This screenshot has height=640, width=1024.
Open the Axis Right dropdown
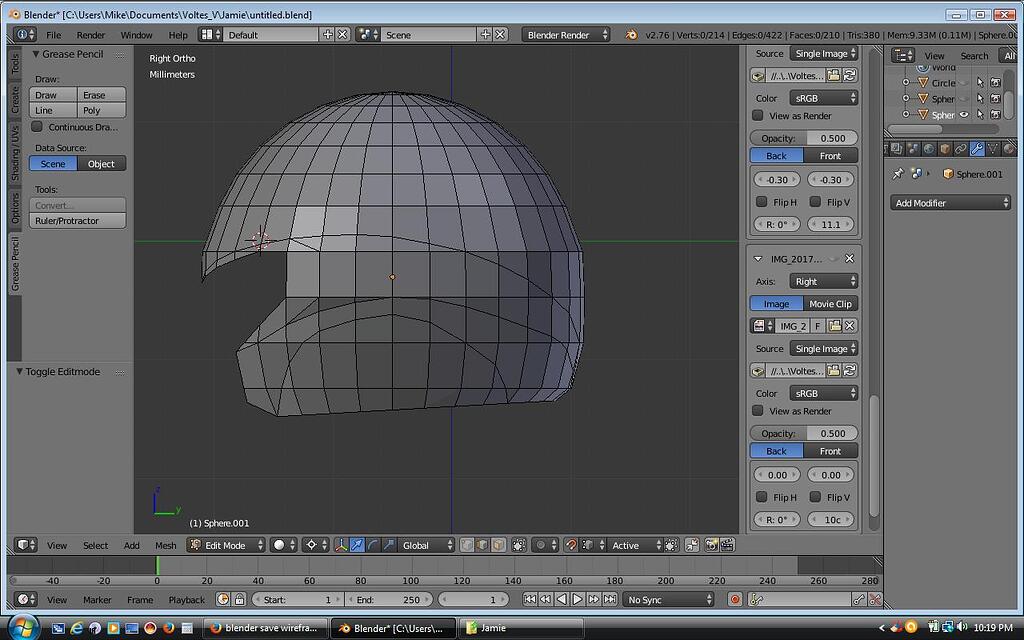824,281
